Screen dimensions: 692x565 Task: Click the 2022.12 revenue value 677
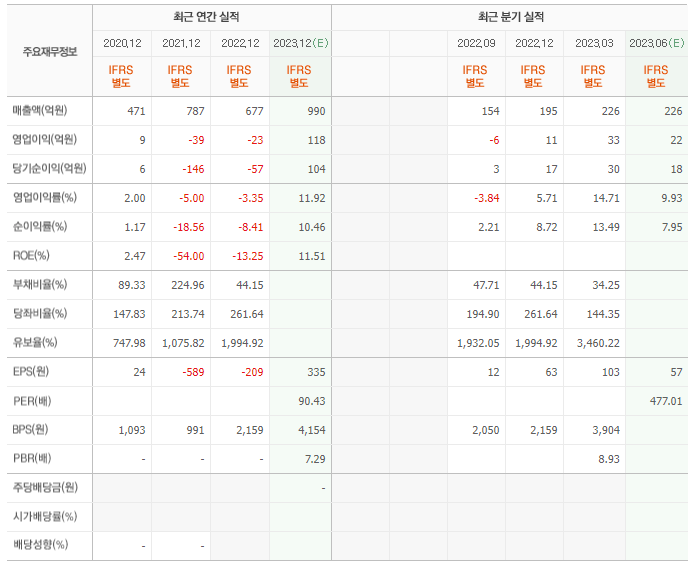(254, 111)
